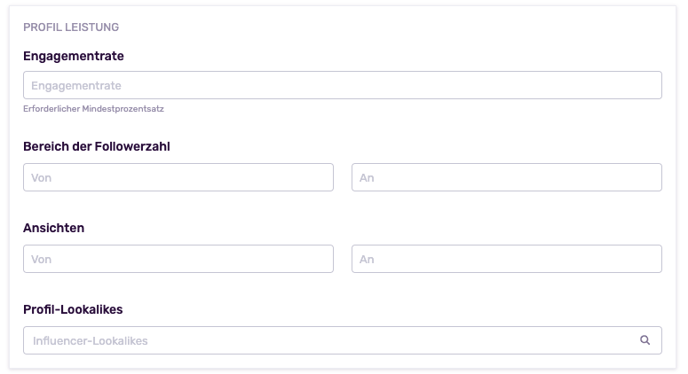Select the Von field under Bereich der Followerzahl
This screenshot has height=374, width=688.
coord(178,177)
